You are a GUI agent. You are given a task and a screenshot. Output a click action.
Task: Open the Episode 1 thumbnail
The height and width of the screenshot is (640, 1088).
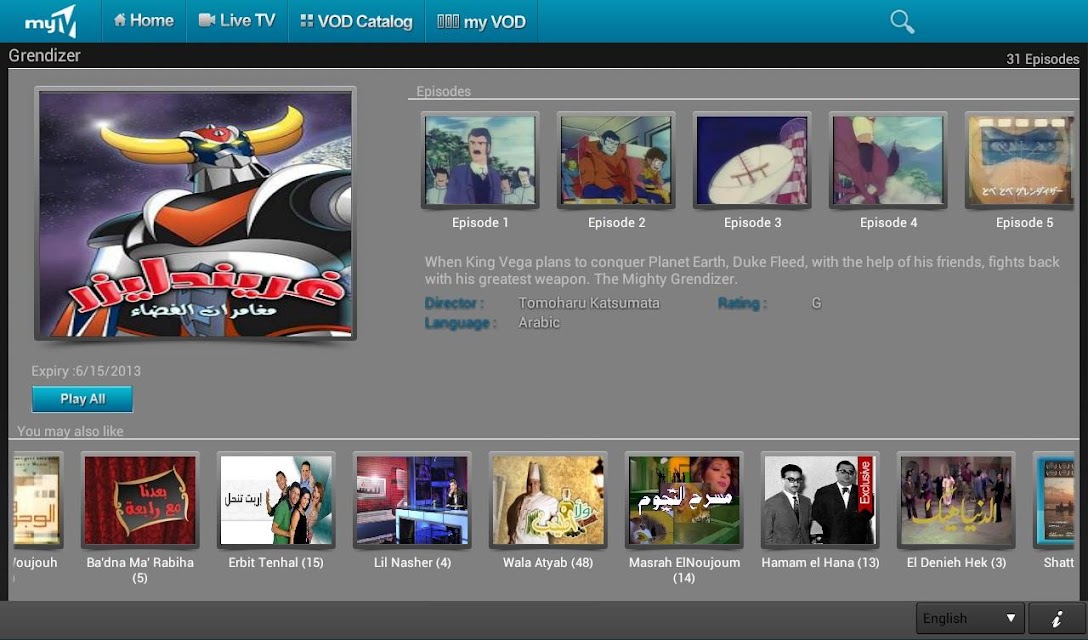[480, 160]
